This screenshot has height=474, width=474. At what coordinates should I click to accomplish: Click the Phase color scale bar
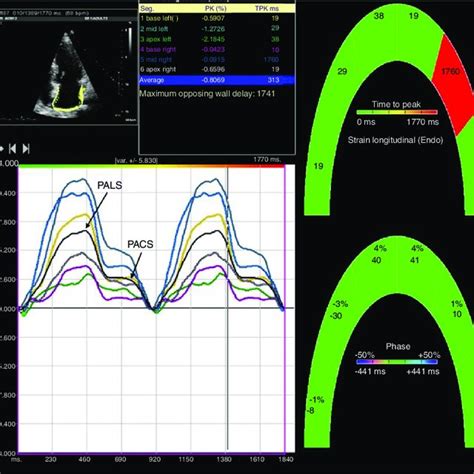tap(397, 362)
